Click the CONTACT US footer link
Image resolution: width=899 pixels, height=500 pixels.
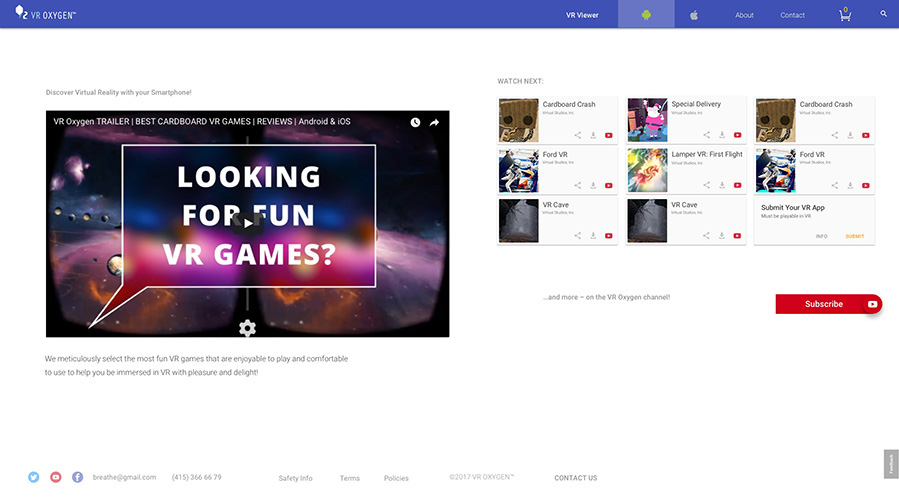tap(576, 478)
